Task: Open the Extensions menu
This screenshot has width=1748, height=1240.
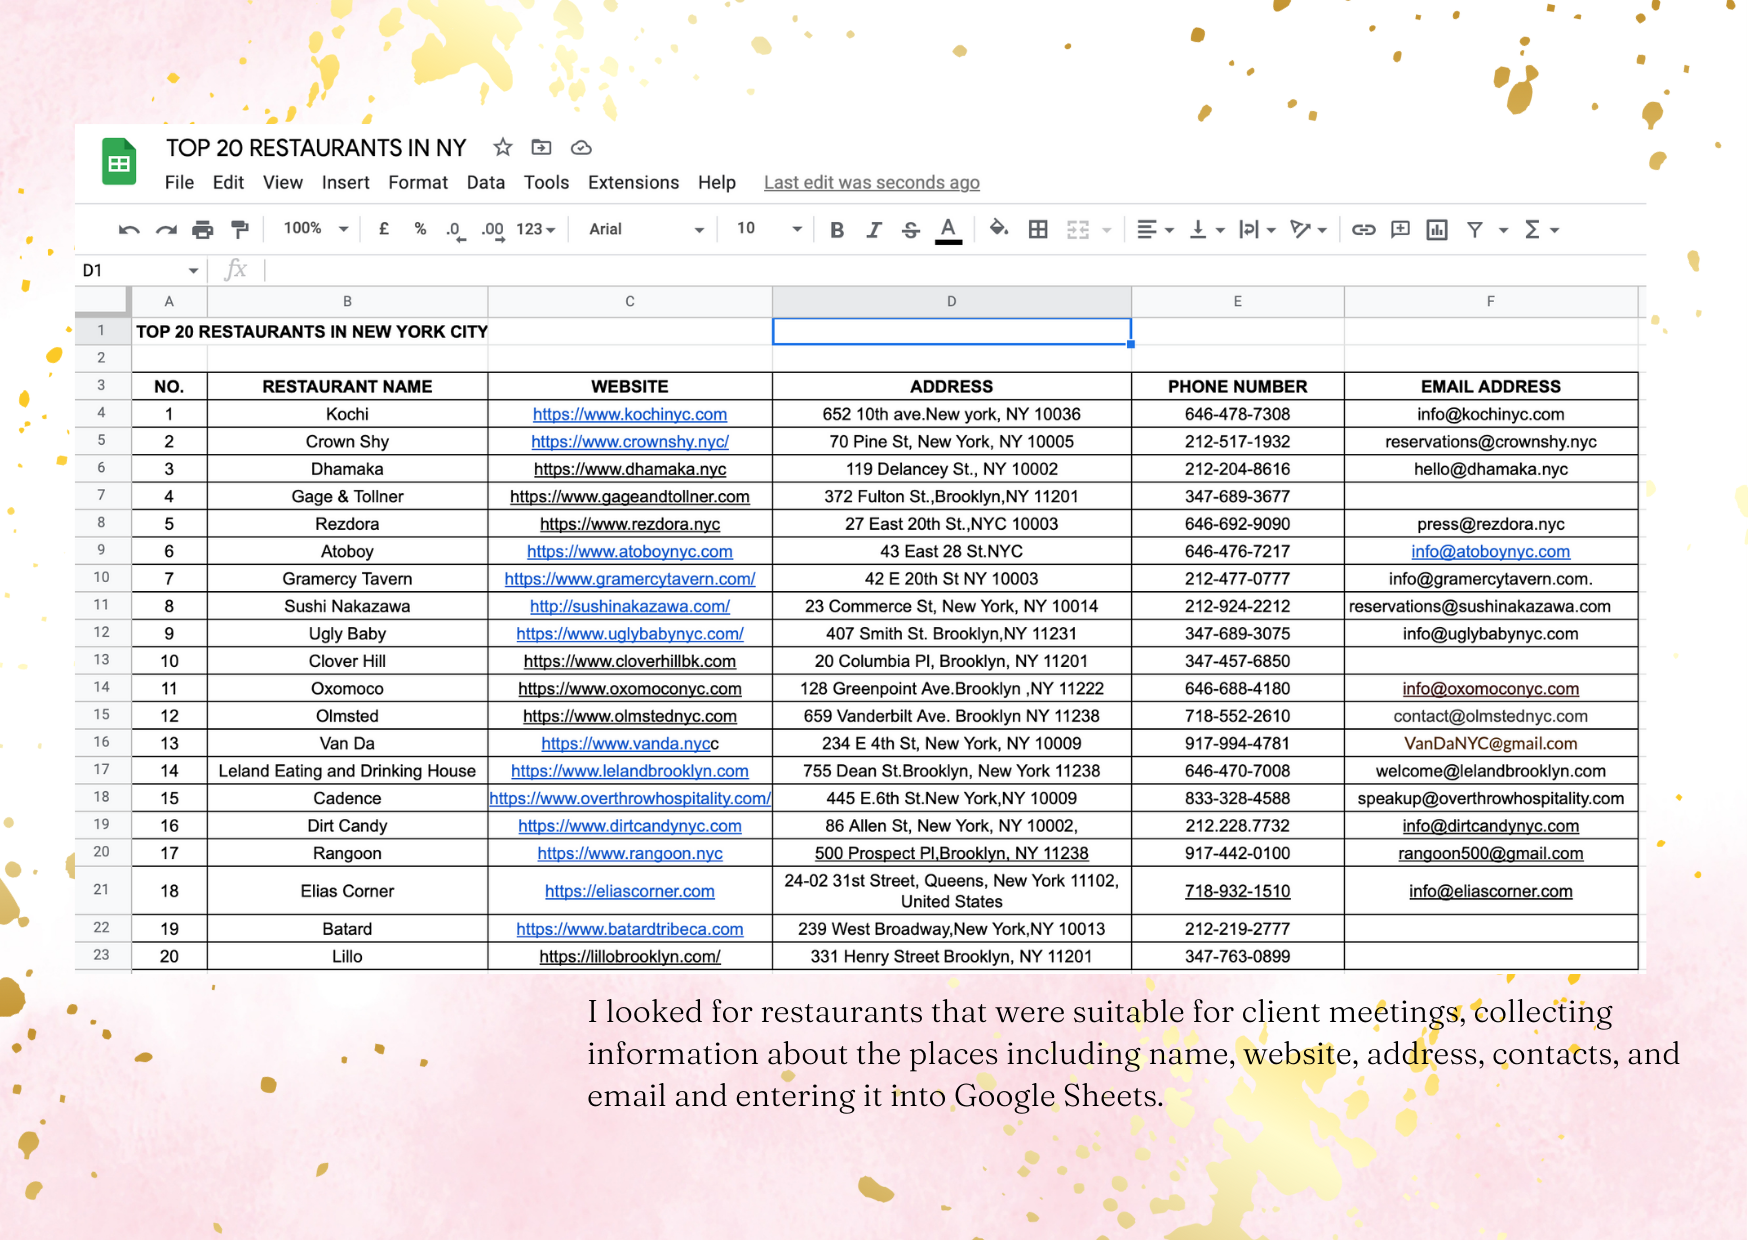Action: pos(634,182)
